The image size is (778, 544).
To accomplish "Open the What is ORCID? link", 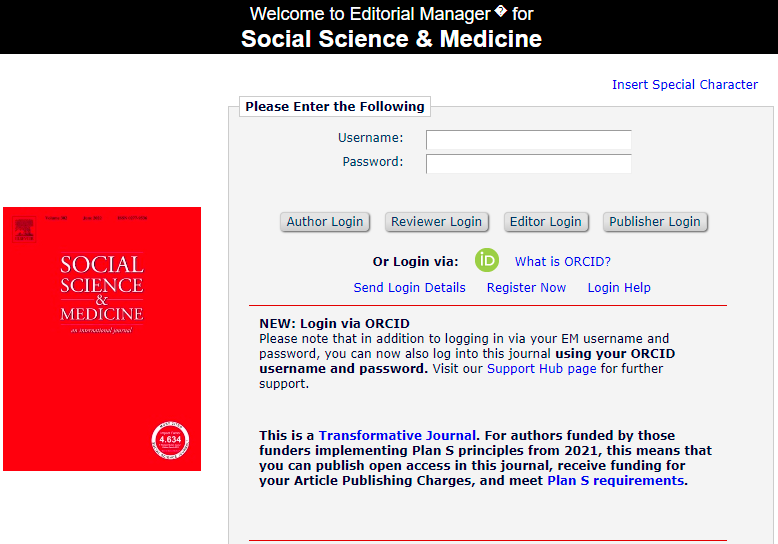I will pos(562,262).
